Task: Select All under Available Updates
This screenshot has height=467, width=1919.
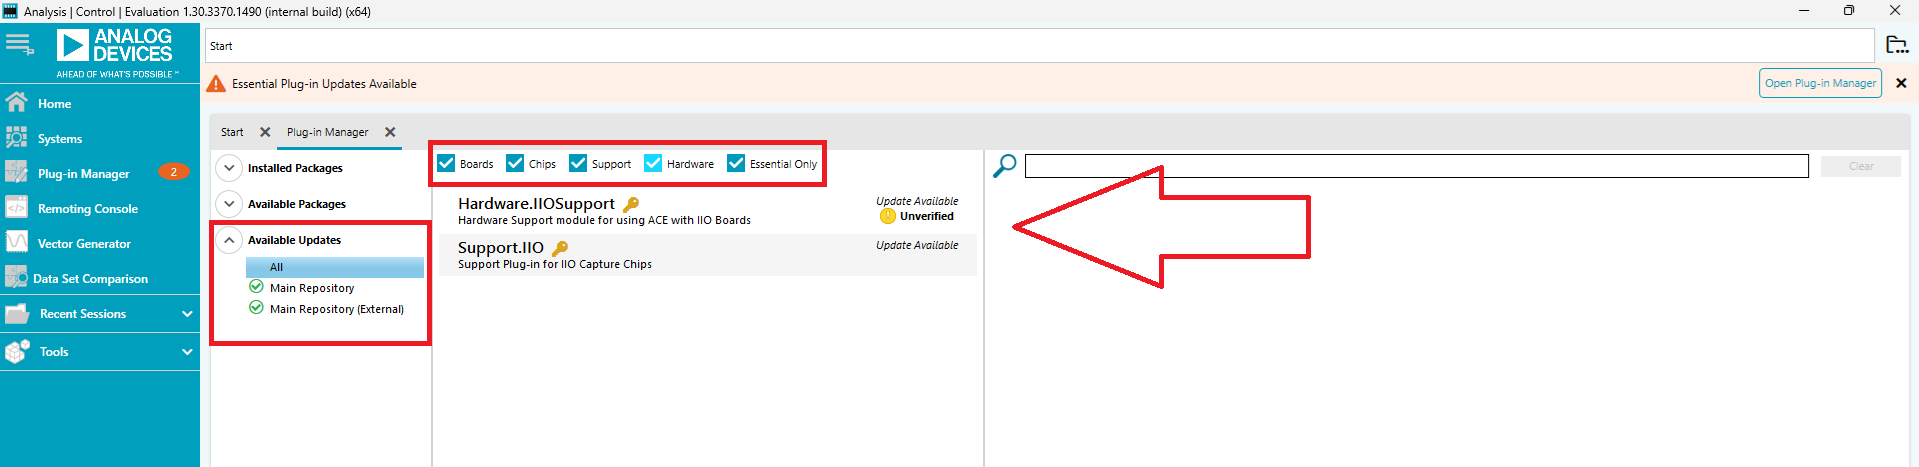Action: [x=335, y=267]
